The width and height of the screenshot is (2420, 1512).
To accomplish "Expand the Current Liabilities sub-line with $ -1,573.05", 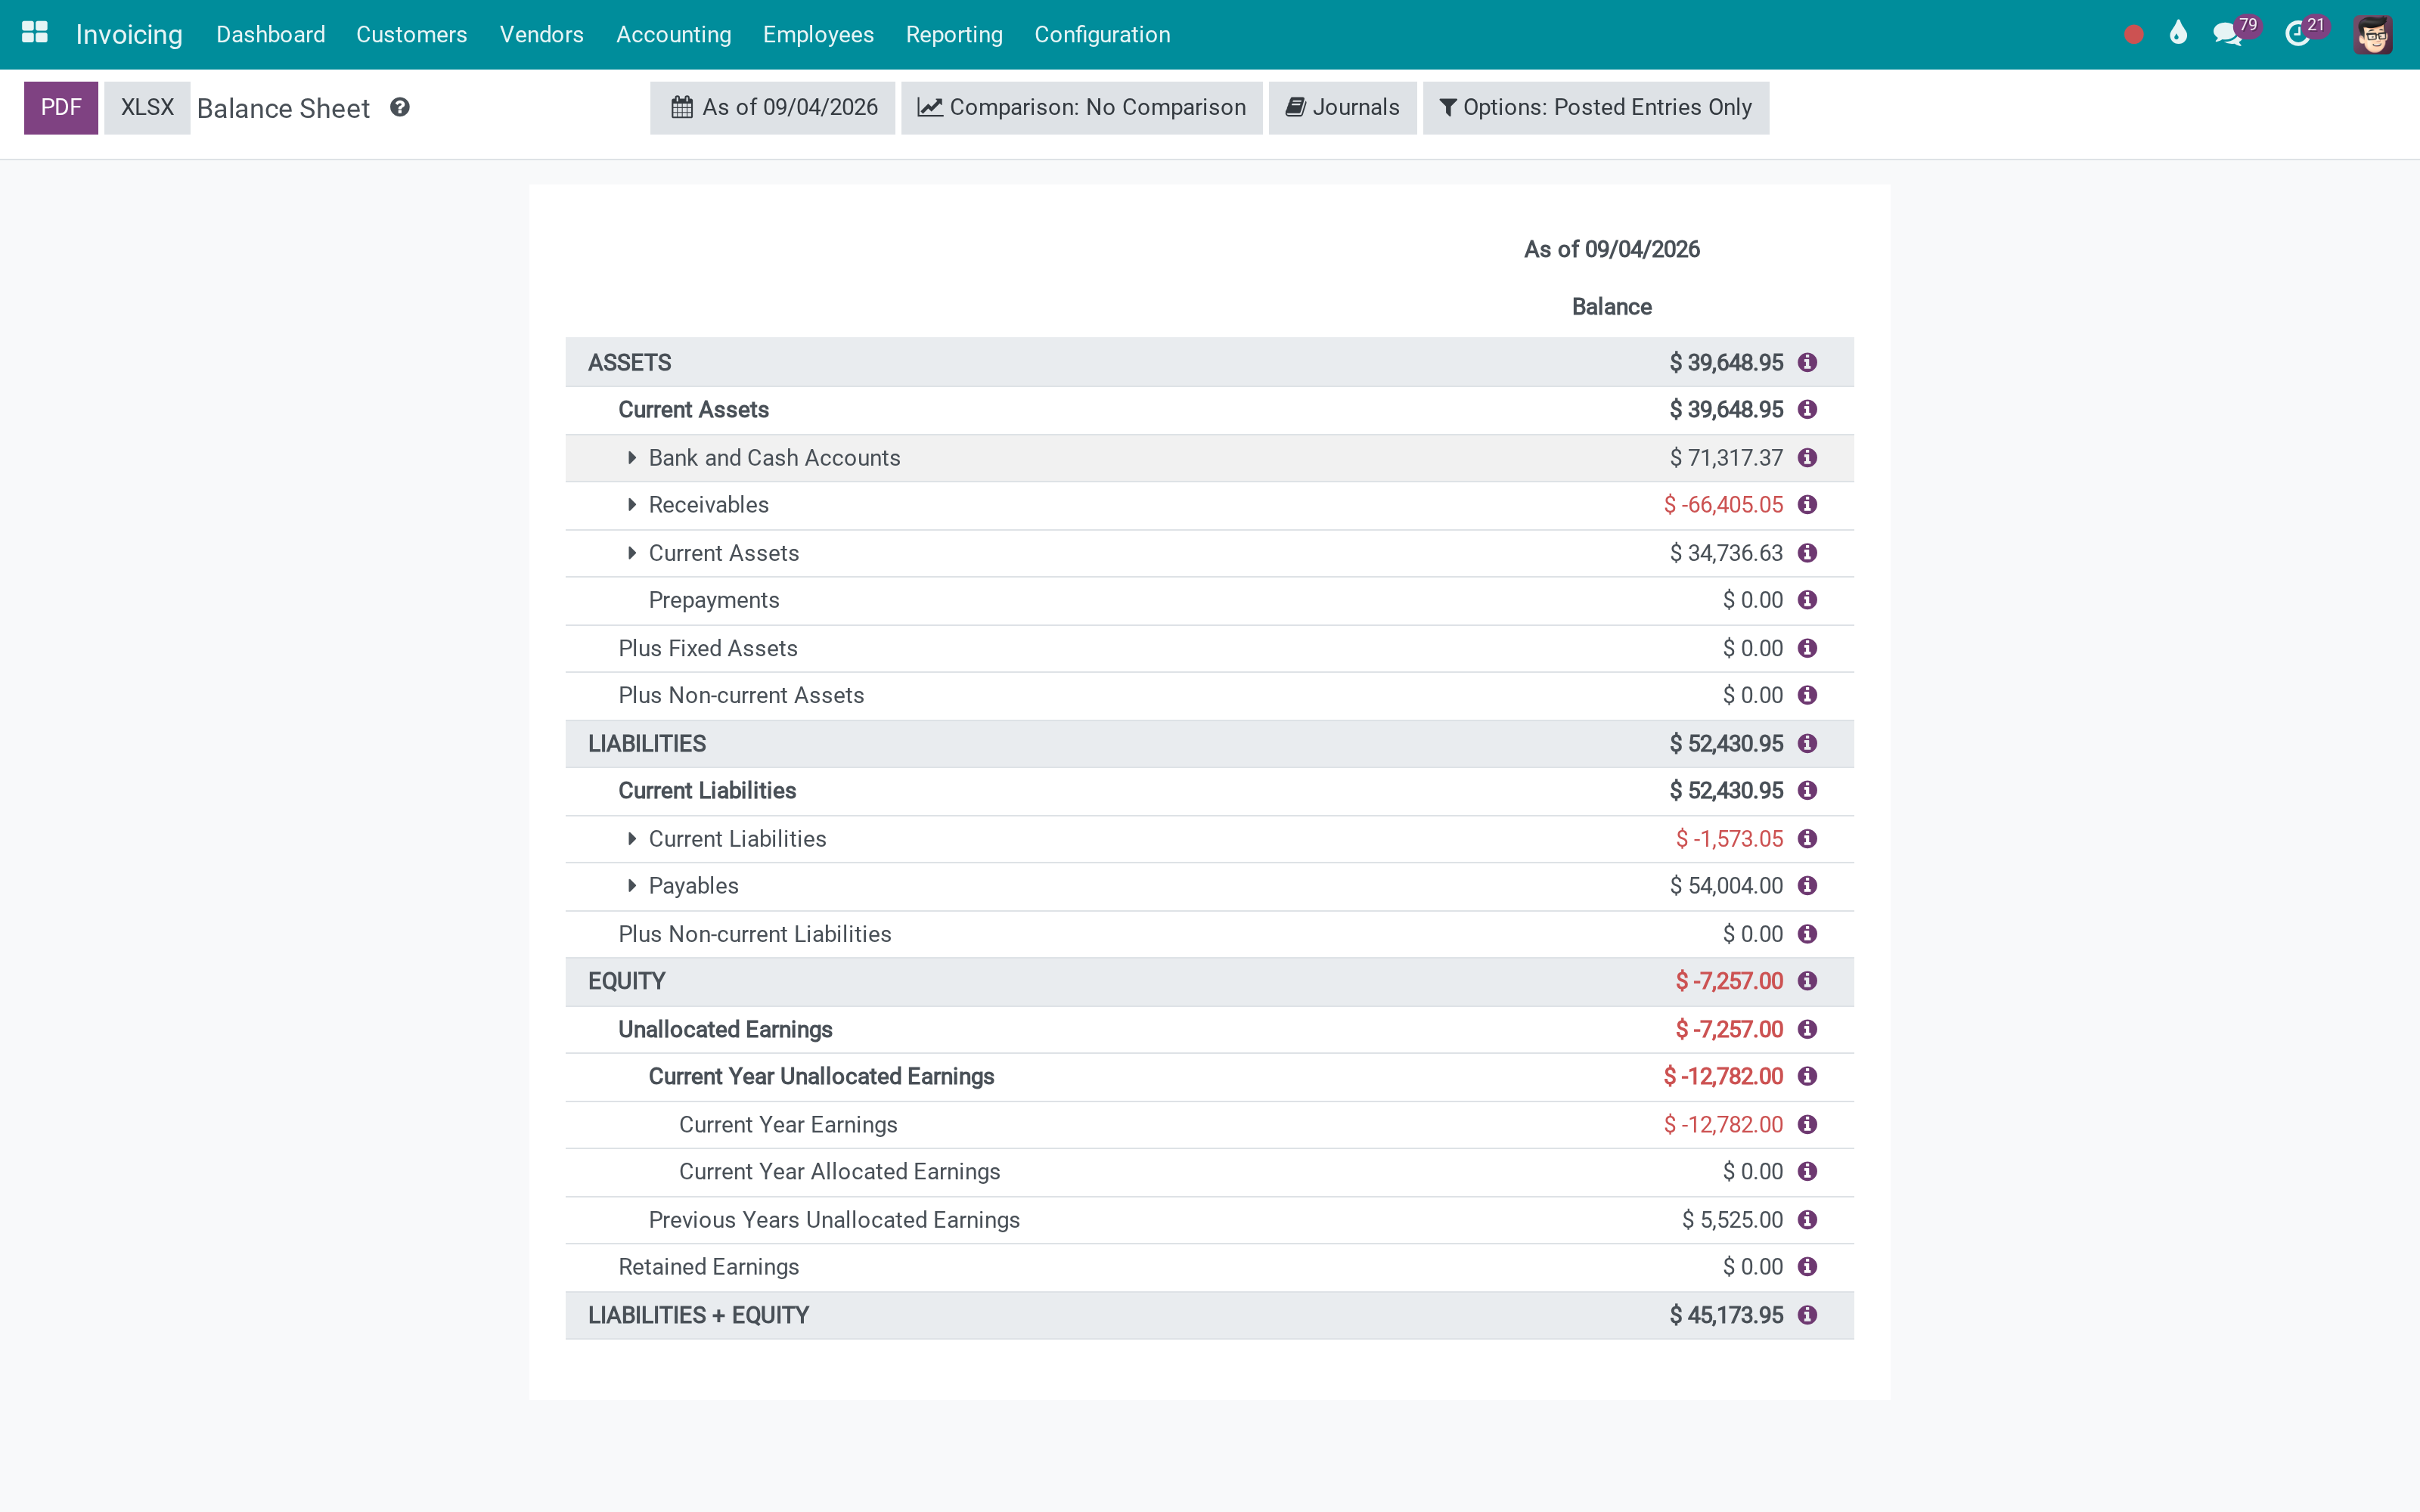I will pyautogui.click(x=632, y=838).
